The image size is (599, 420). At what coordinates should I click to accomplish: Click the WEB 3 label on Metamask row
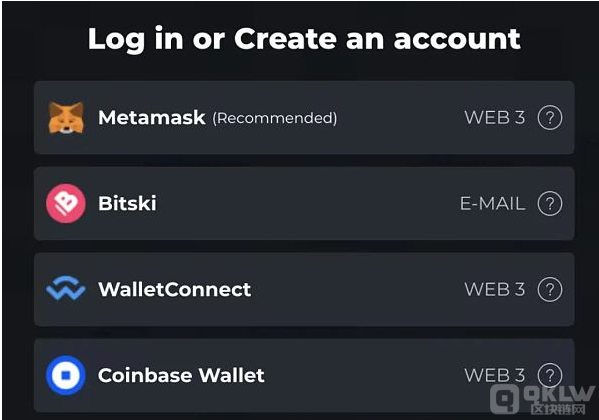point(495,118)
